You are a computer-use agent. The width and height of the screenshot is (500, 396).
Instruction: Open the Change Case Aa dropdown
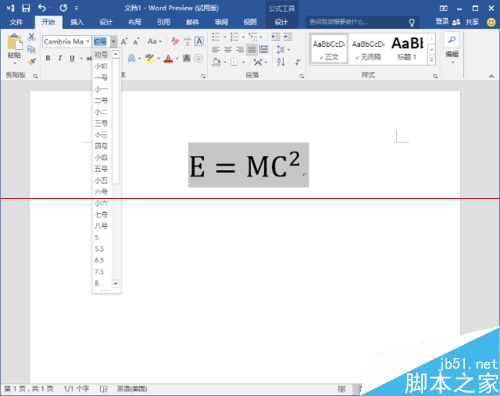pyautogui.click(x=155, y=41)
